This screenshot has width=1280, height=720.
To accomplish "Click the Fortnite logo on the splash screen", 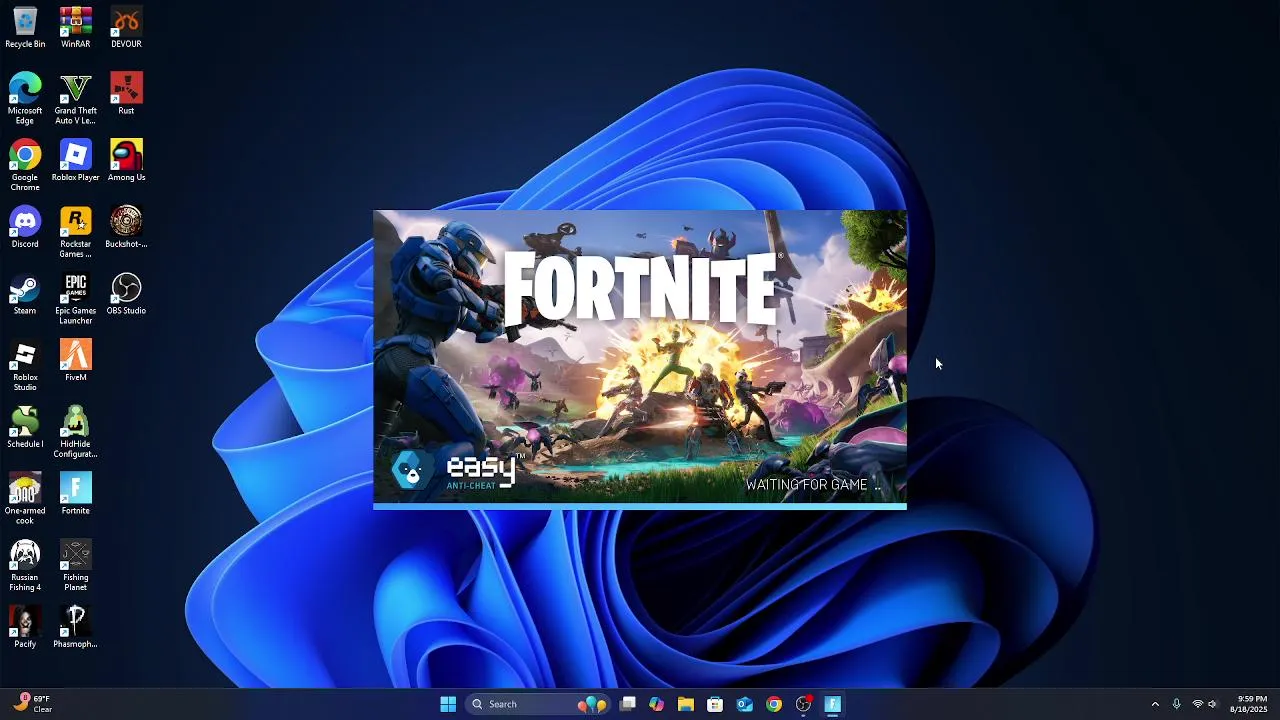I will click(x=641, y=289).
